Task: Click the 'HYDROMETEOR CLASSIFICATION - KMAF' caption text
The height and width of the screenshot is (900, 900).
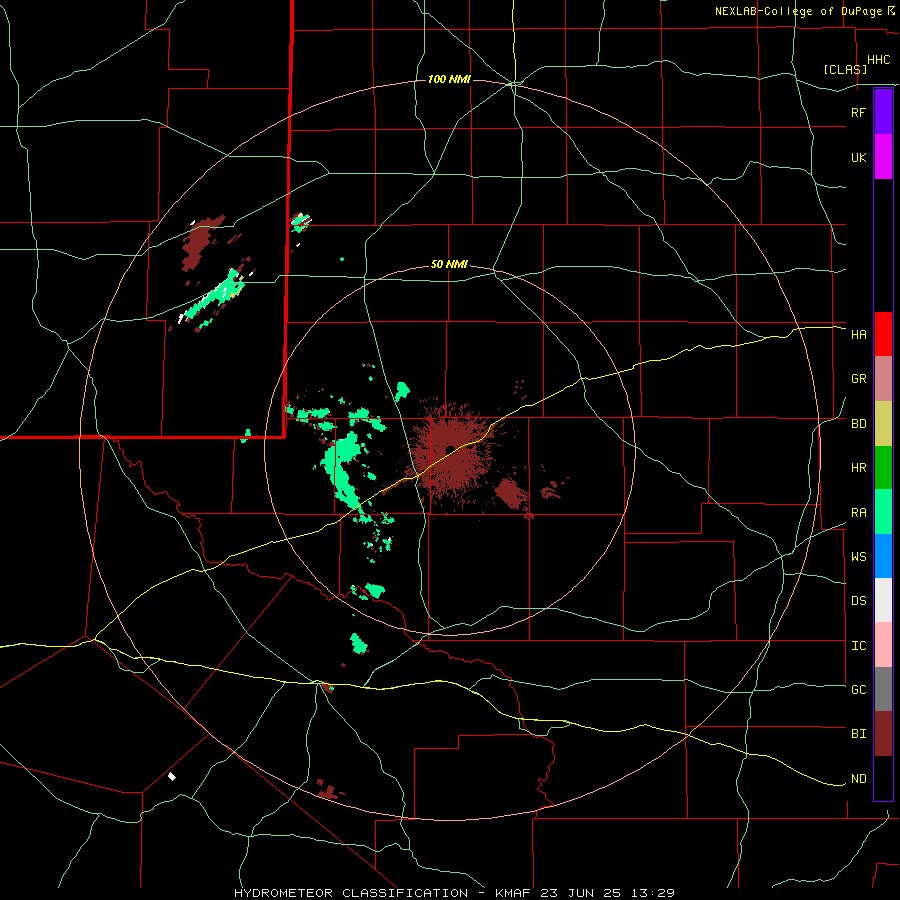Action: coord(378,893)
